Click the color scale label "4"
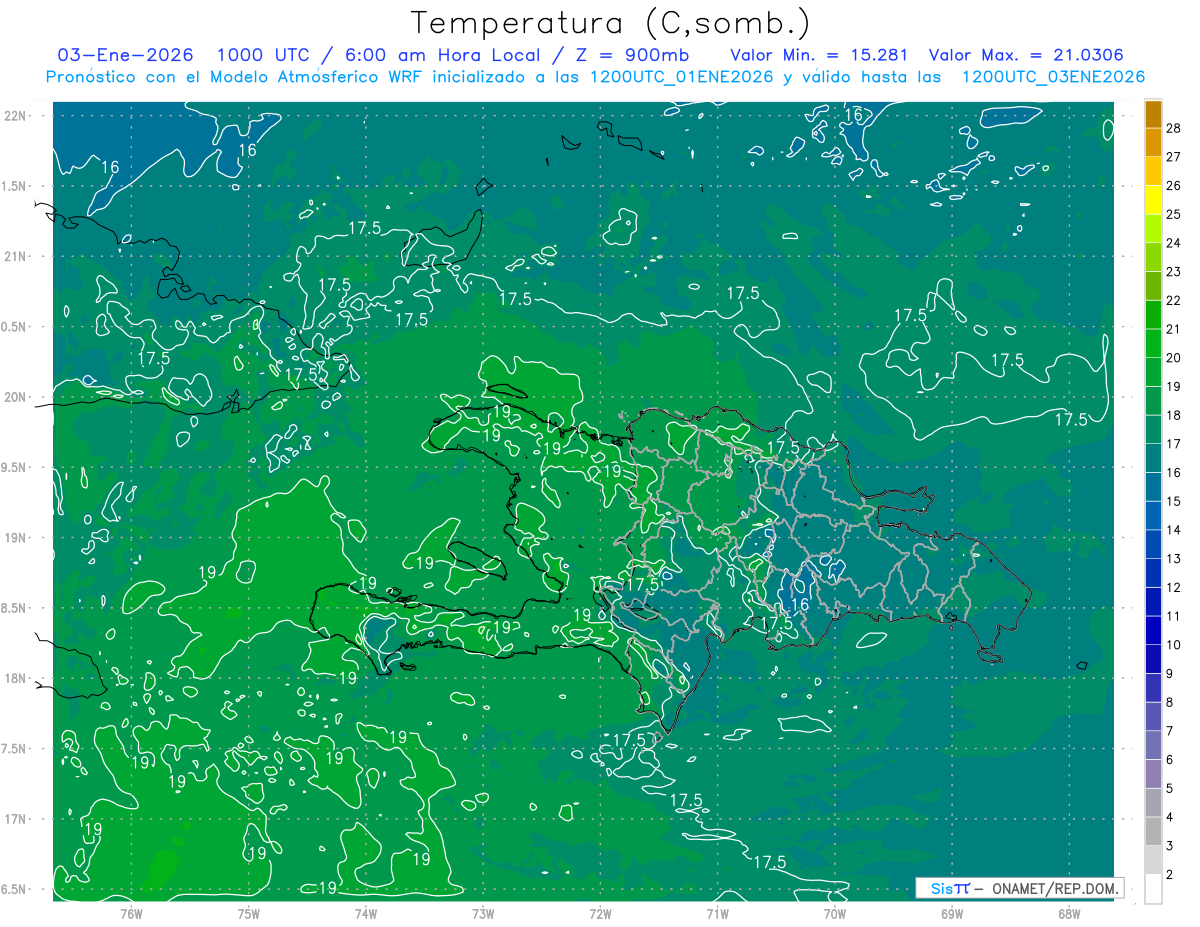 coord(1169,817)
